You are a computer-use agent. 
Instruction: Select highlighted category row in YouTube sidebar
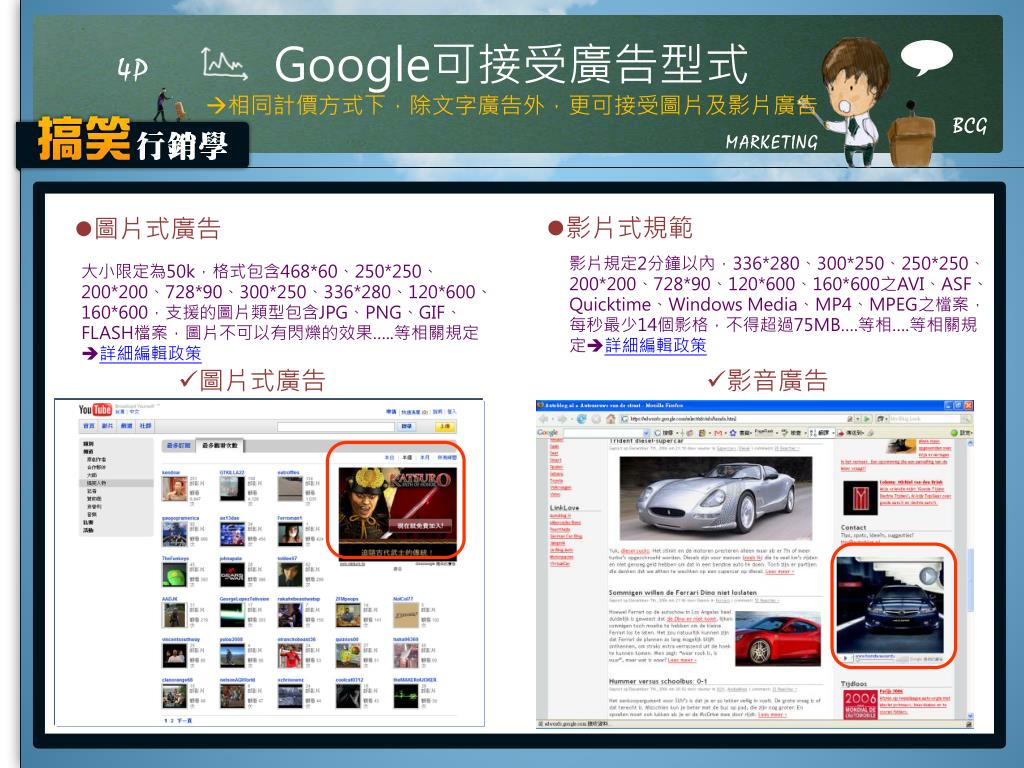[x=116, y=483]
